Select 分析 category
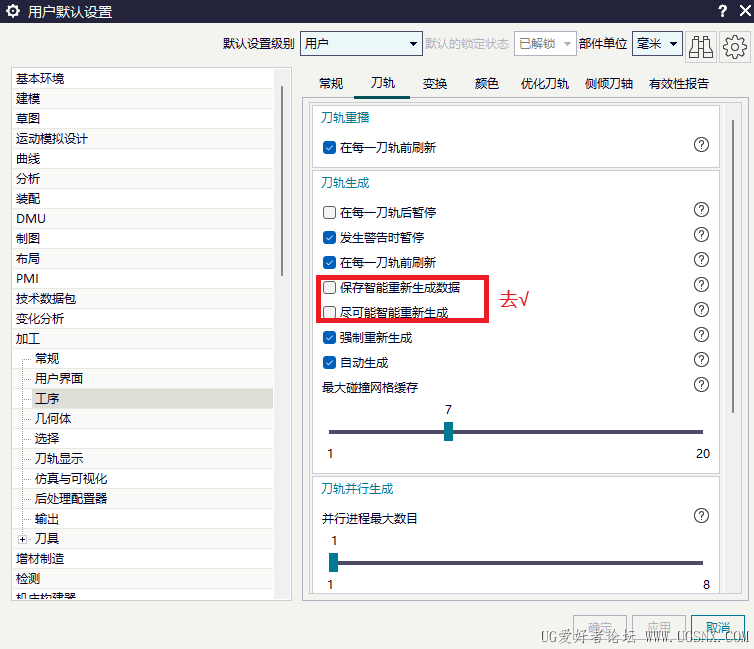Viewport: 754px width, 649px height. 143,178
